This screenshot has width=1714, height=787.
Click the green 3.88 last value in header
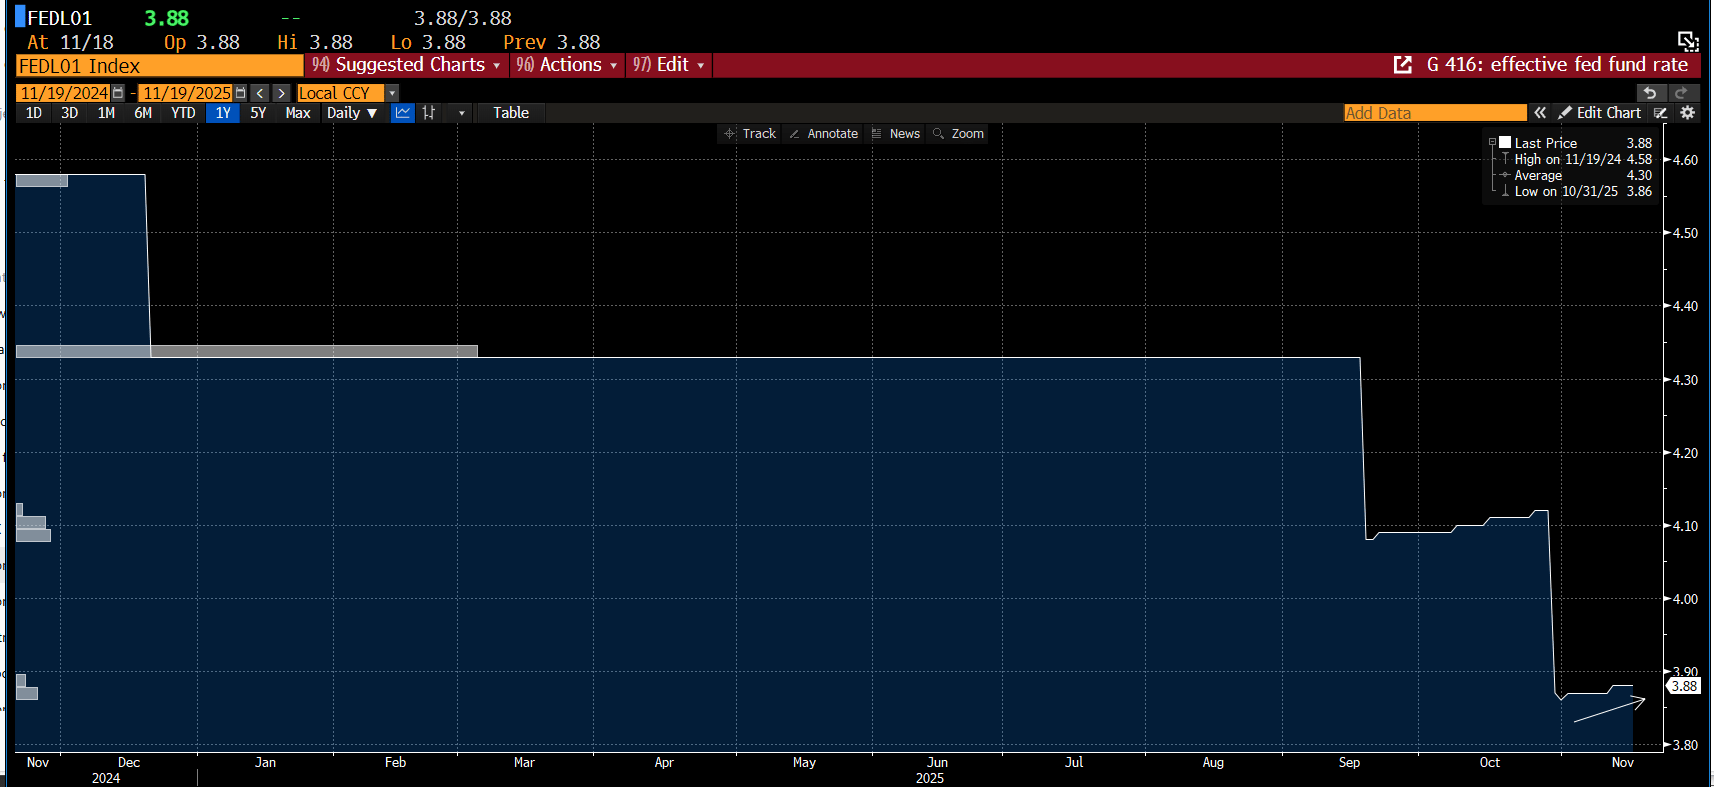166,18
